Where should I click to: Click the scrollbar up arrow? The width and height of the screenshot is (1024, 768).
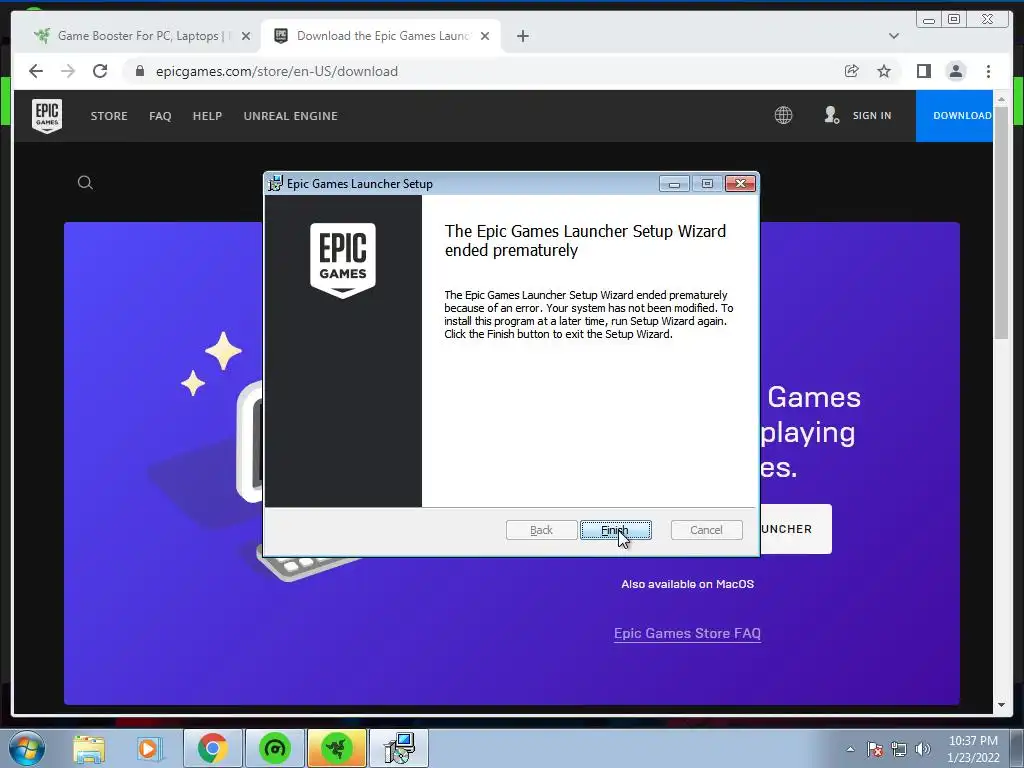point(1001,99)
